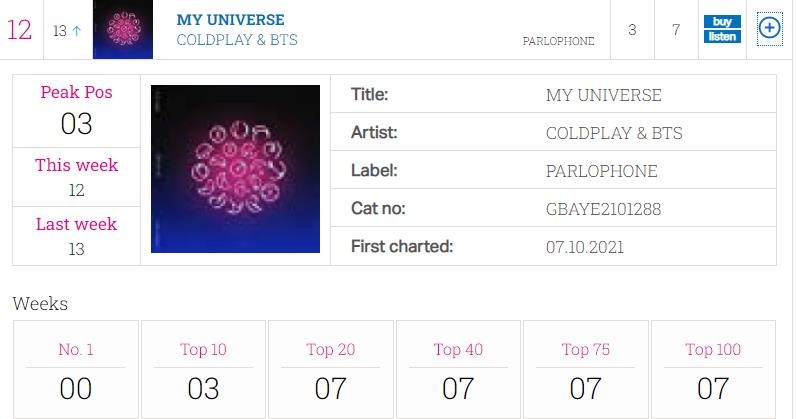Click the No. 1 weeks box
The width and height of the screenshot is (796, 419).
(76, 369)
